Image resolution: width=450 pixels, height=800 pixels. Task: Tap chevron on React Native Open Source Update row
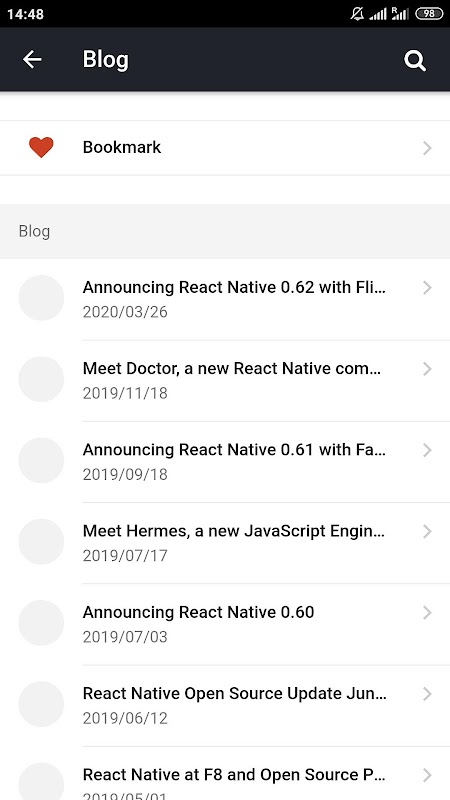428,694
